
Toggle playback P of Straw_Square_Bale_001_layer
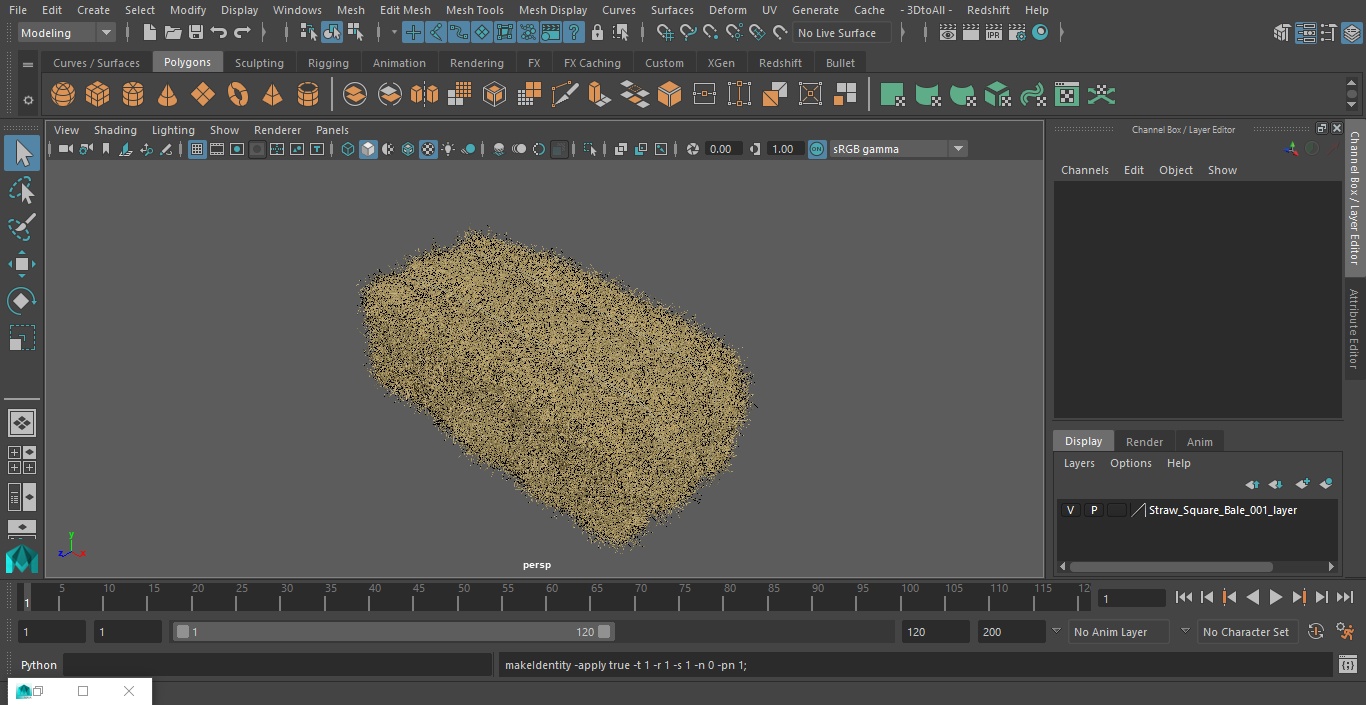(x=1094, y=510)
